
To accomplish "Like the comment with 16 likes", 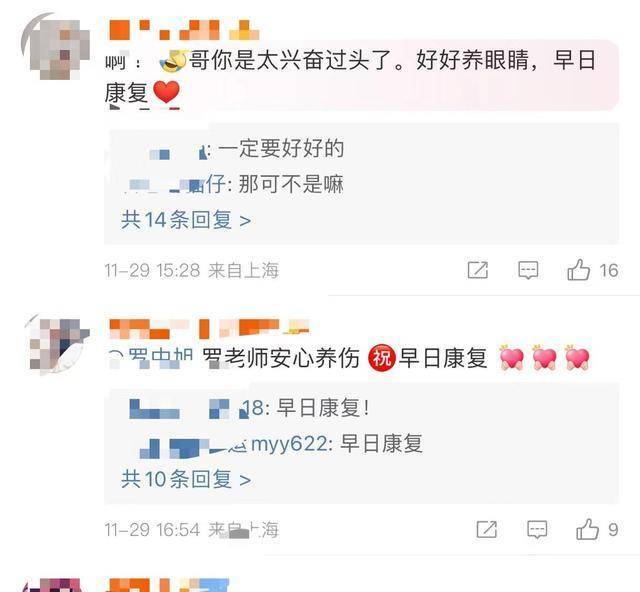I will pyautogui.click(x=578, y=270).
